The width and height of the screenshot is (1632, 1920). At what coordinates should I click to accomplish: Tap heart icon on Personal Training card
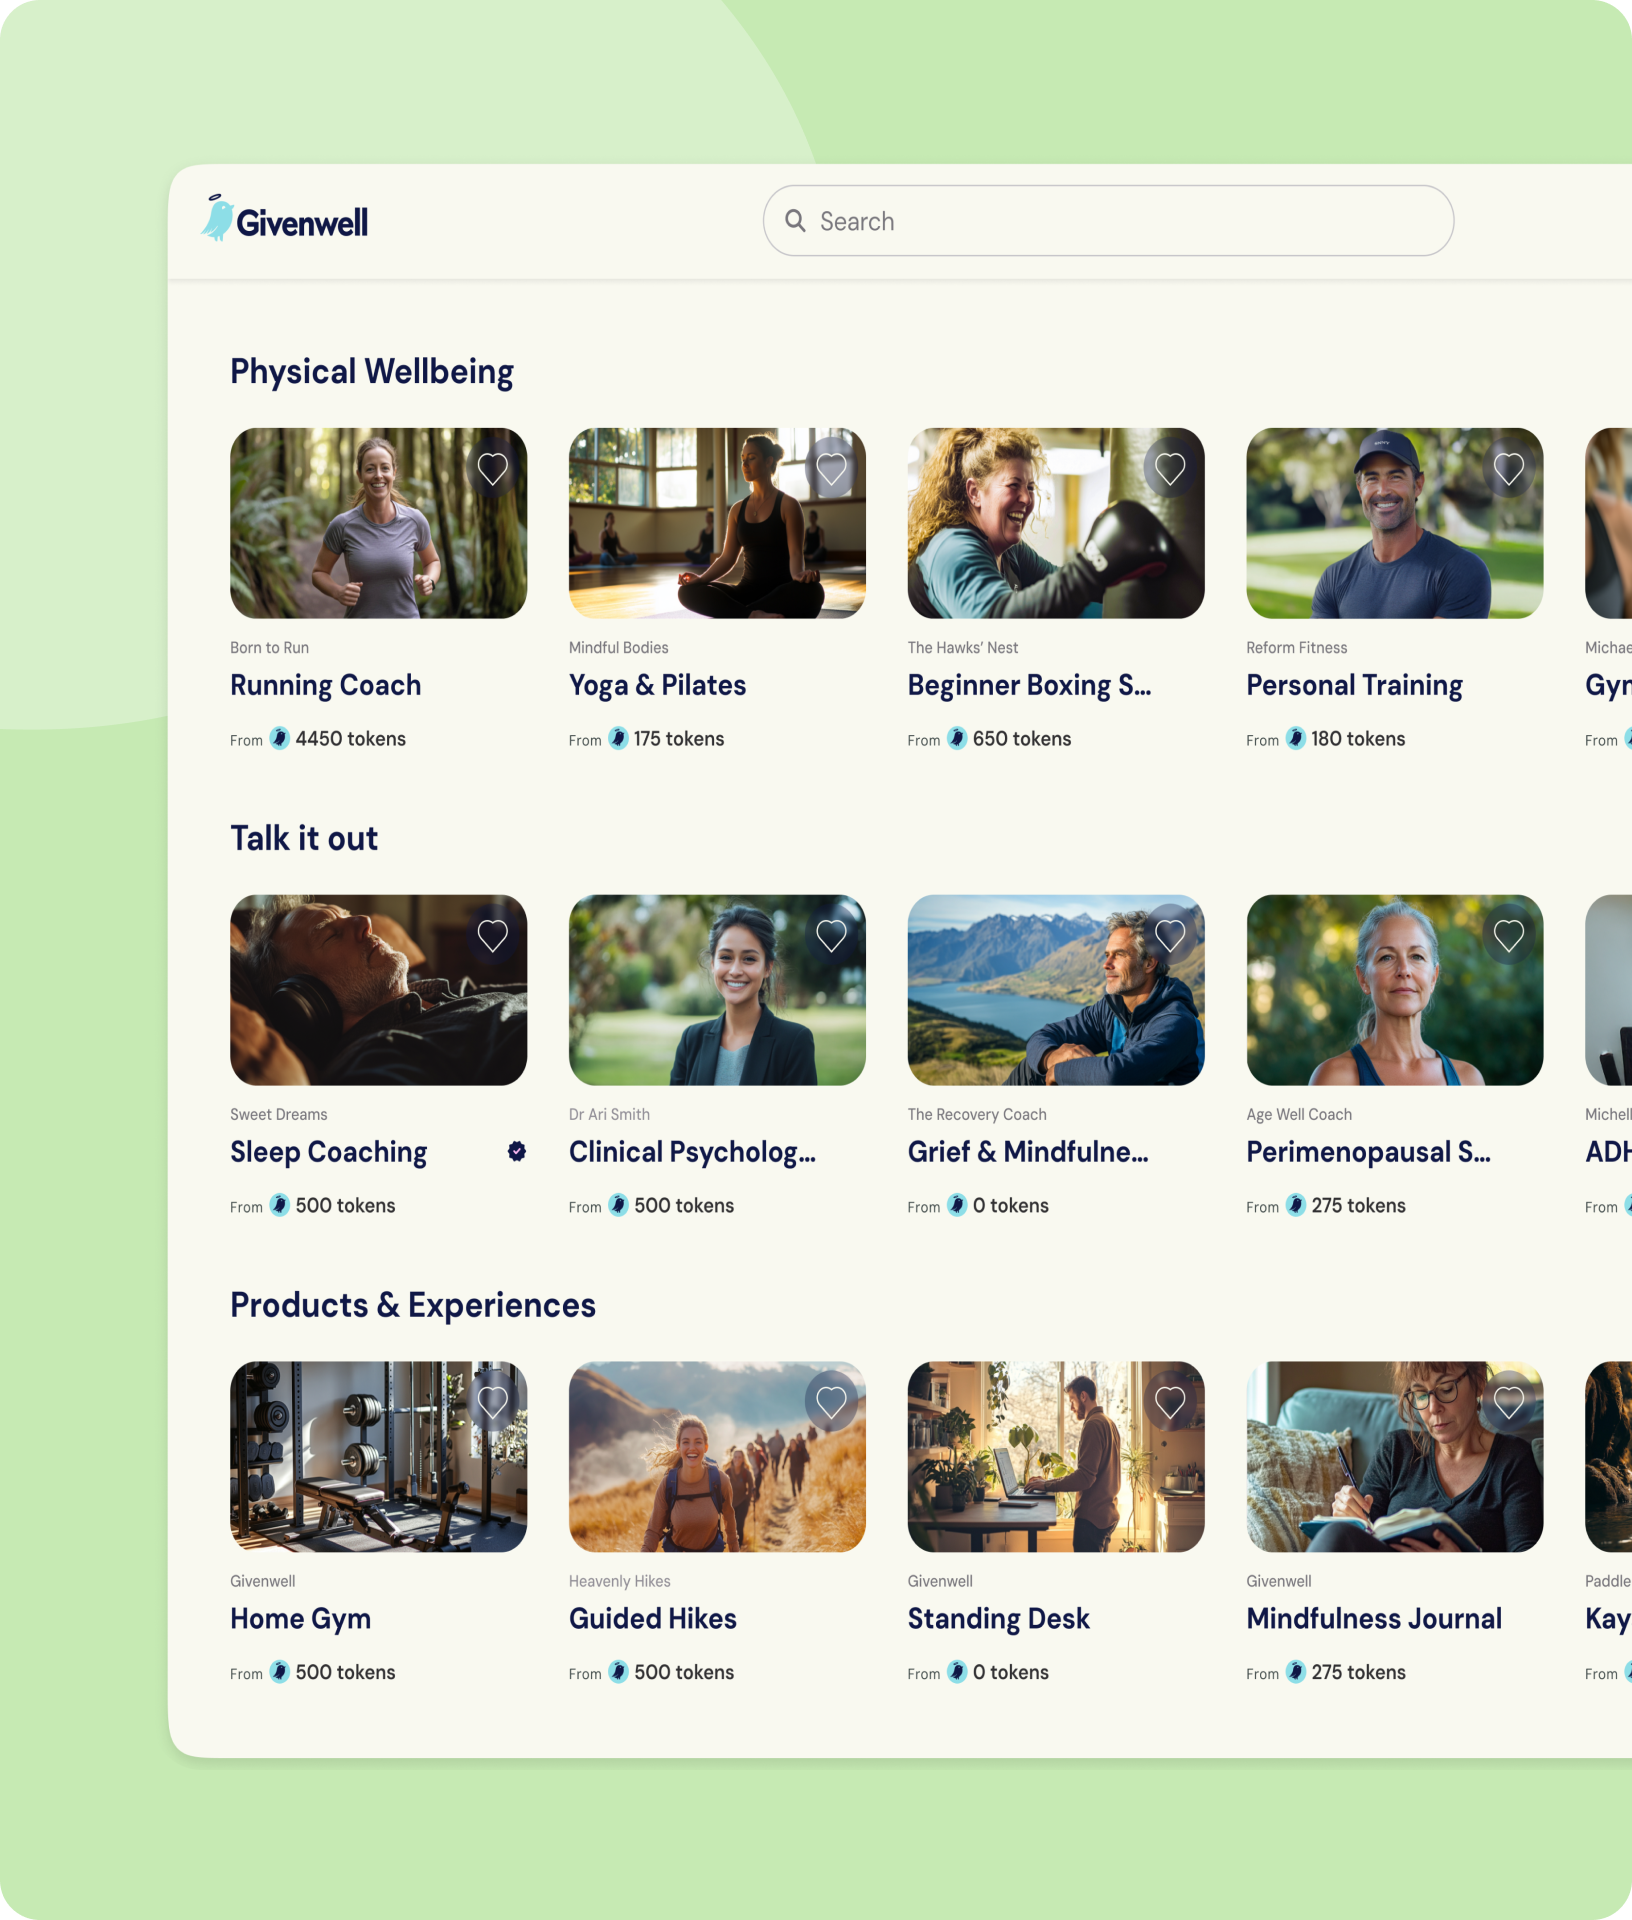click(1508, 468)
